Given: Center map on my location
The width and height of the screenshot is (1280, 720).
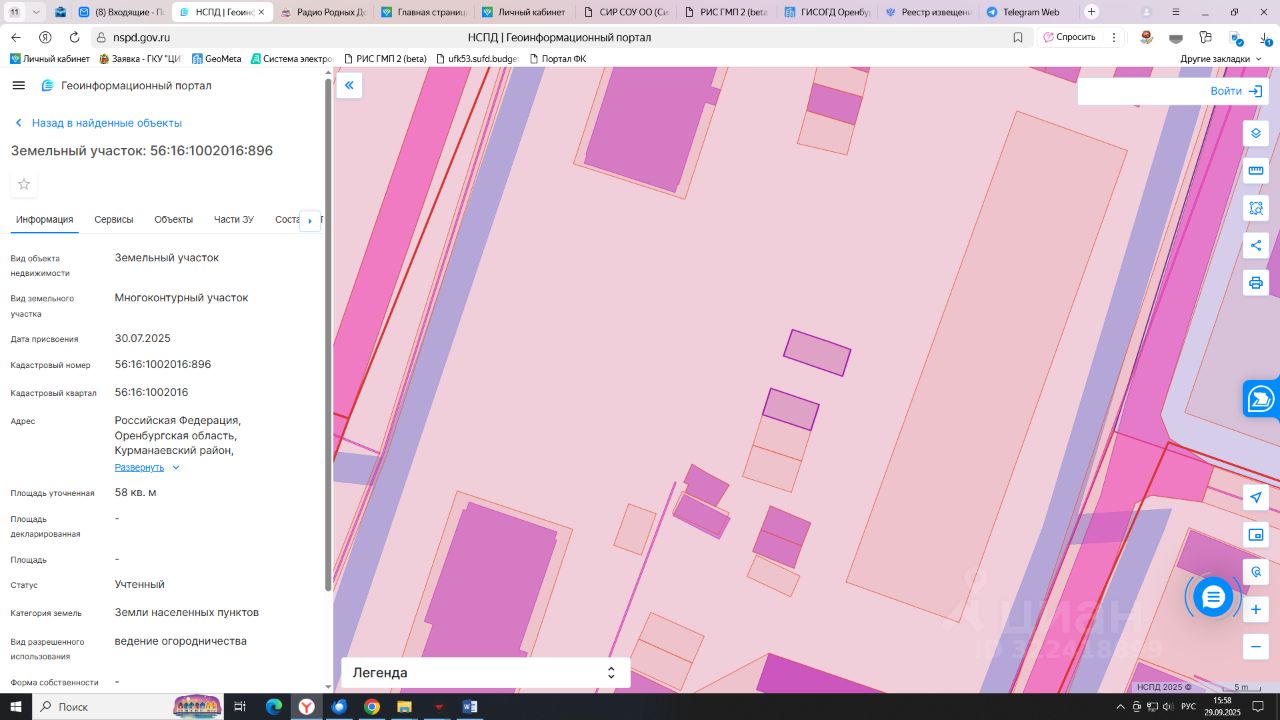Looking at the screenshot, I should pyautogui.click(x=1256, y=498).
